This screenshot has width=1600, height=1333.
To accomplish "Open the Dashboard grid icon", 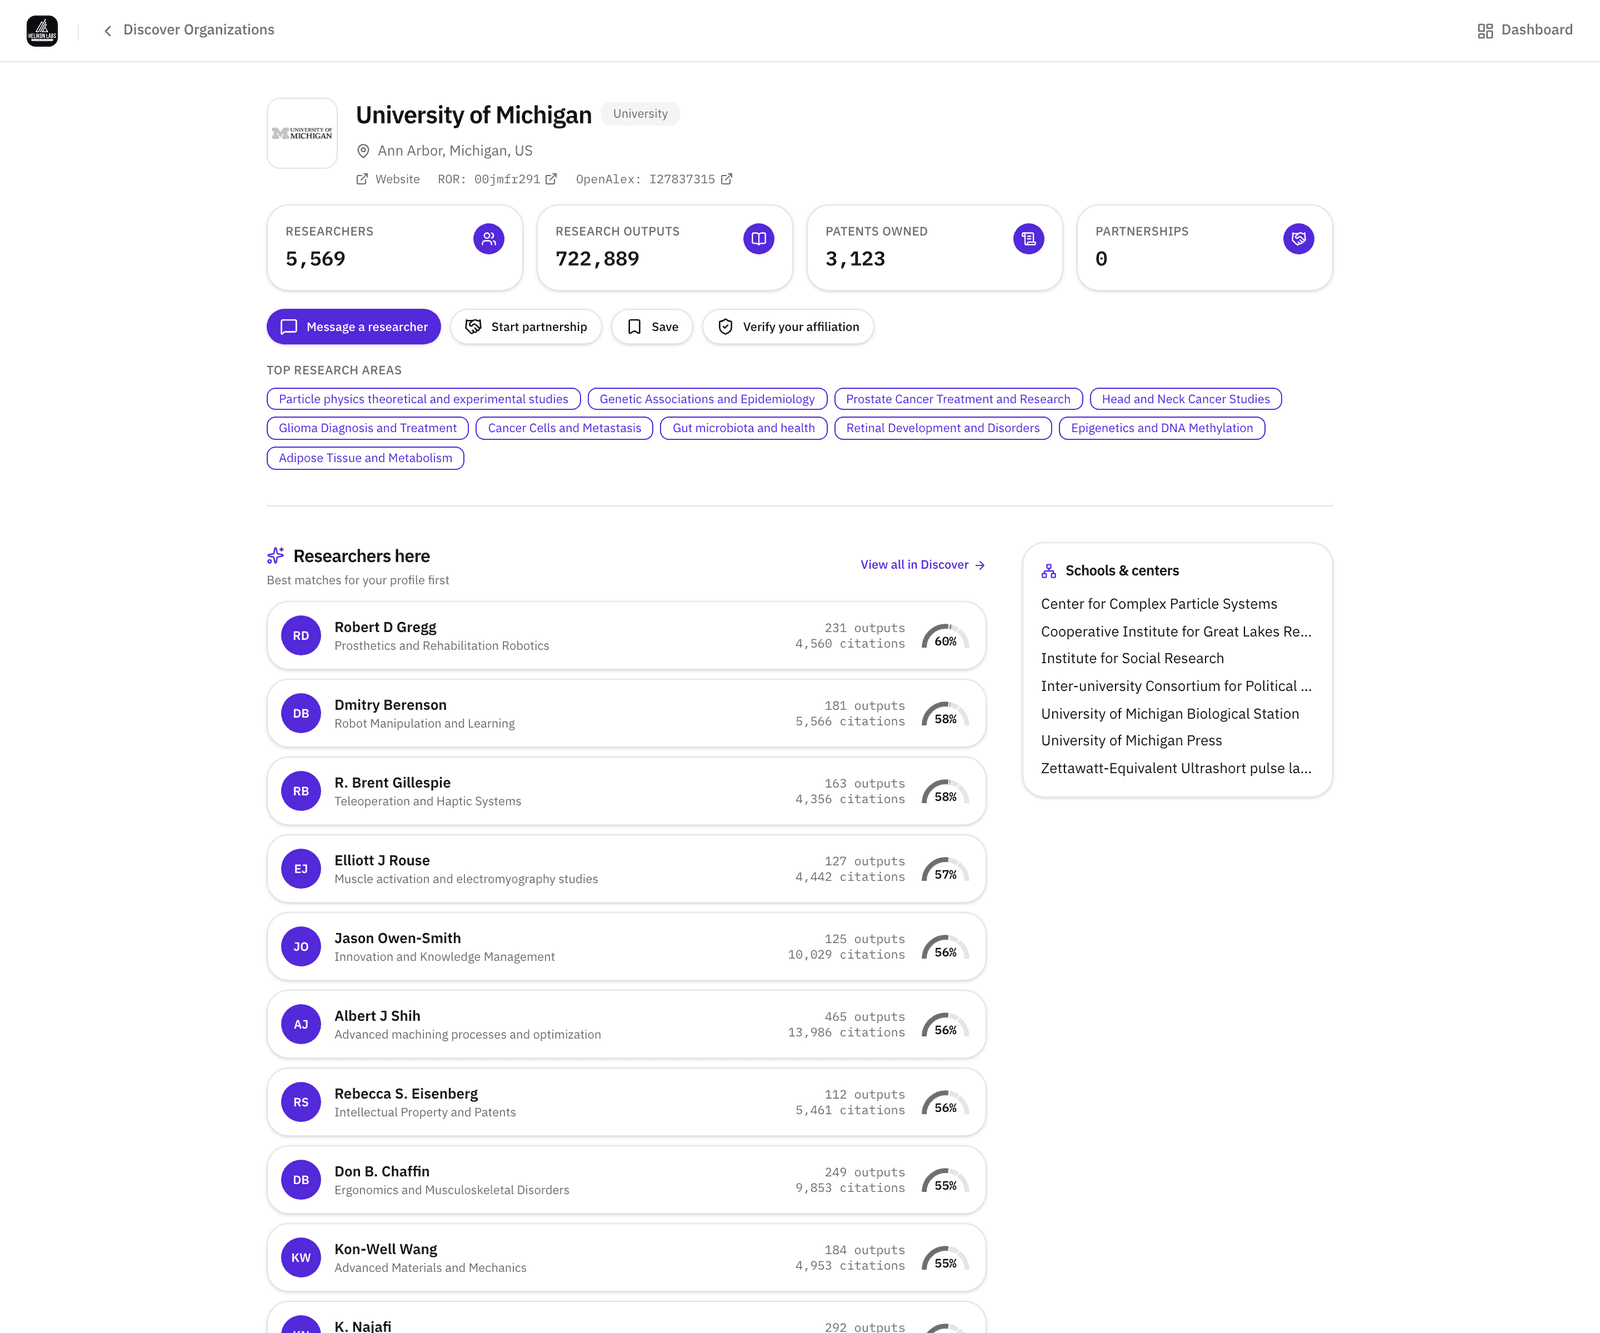I will 1485,31.
